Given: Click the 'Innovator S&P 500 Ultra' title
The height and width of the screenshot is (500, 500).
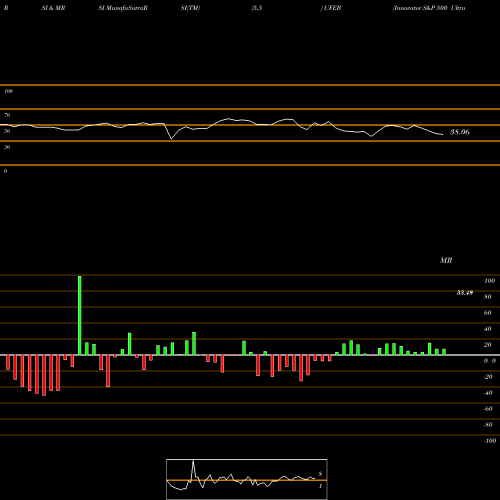Looking at the screenshot, I should (x=429, y=8).
